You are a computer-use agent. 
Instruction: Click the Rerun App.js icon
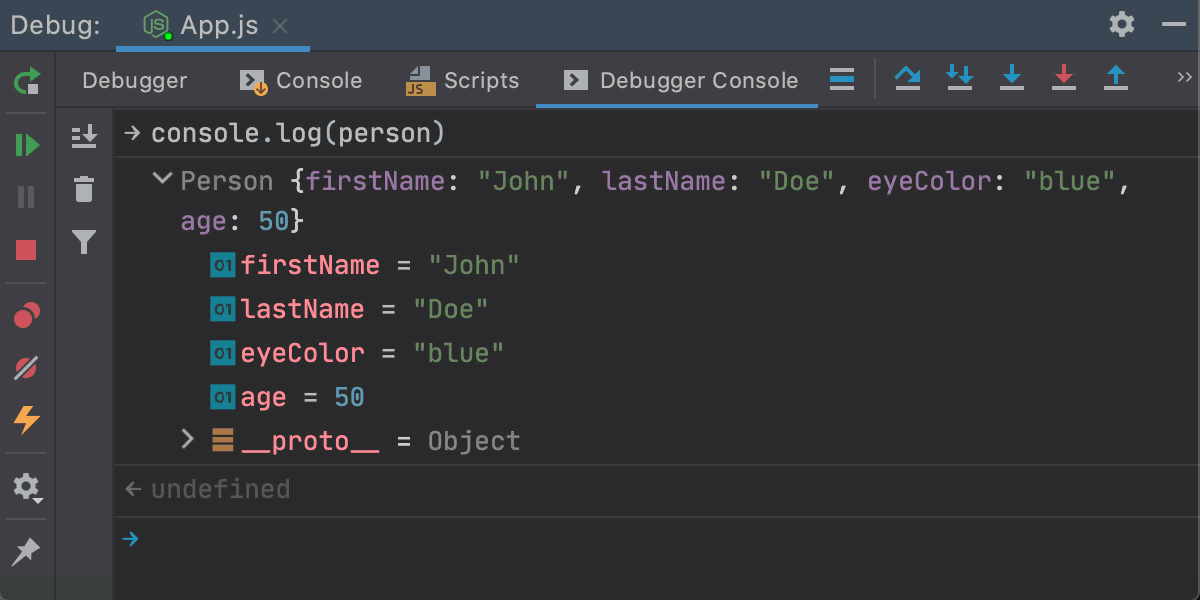27,81
